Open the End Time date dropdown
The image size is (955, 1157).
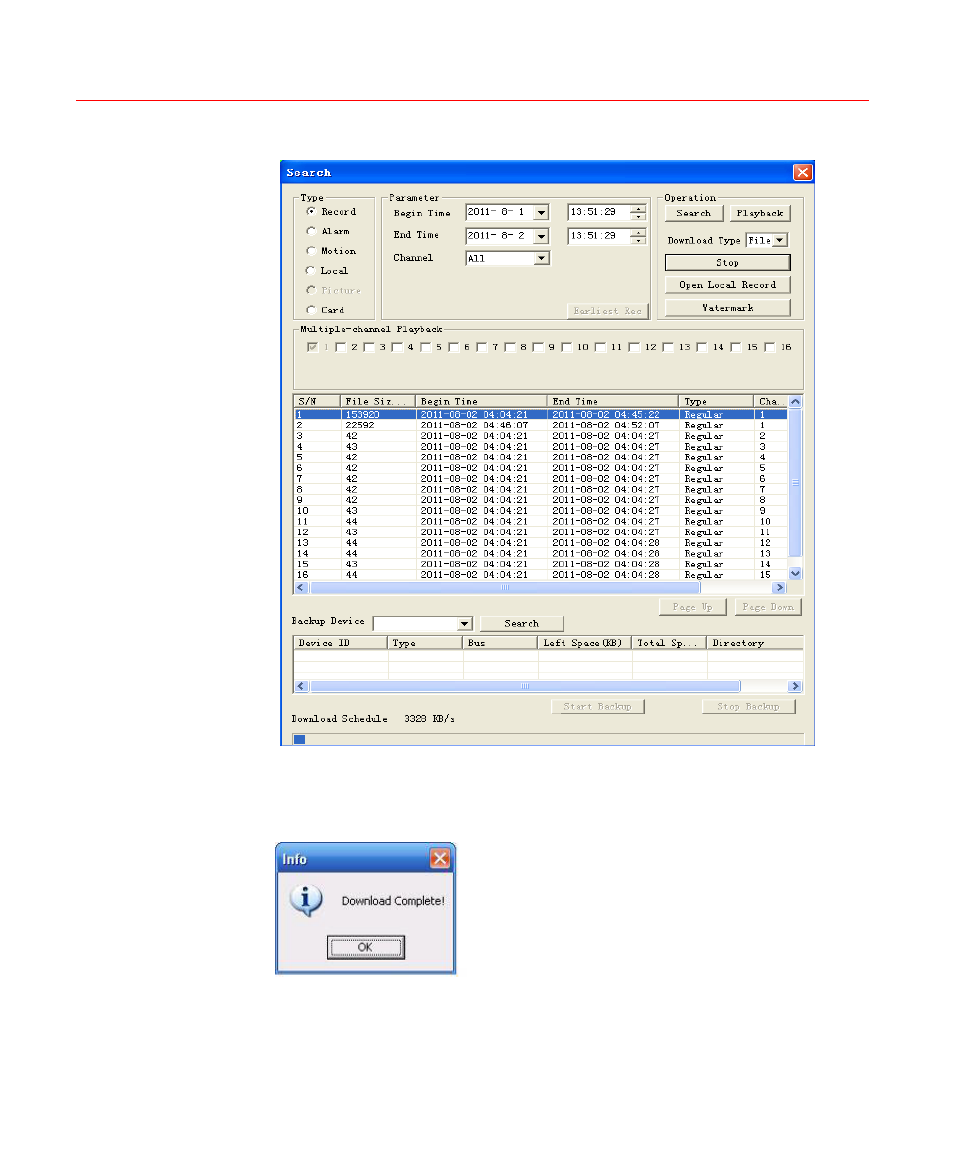coord(542,236)
